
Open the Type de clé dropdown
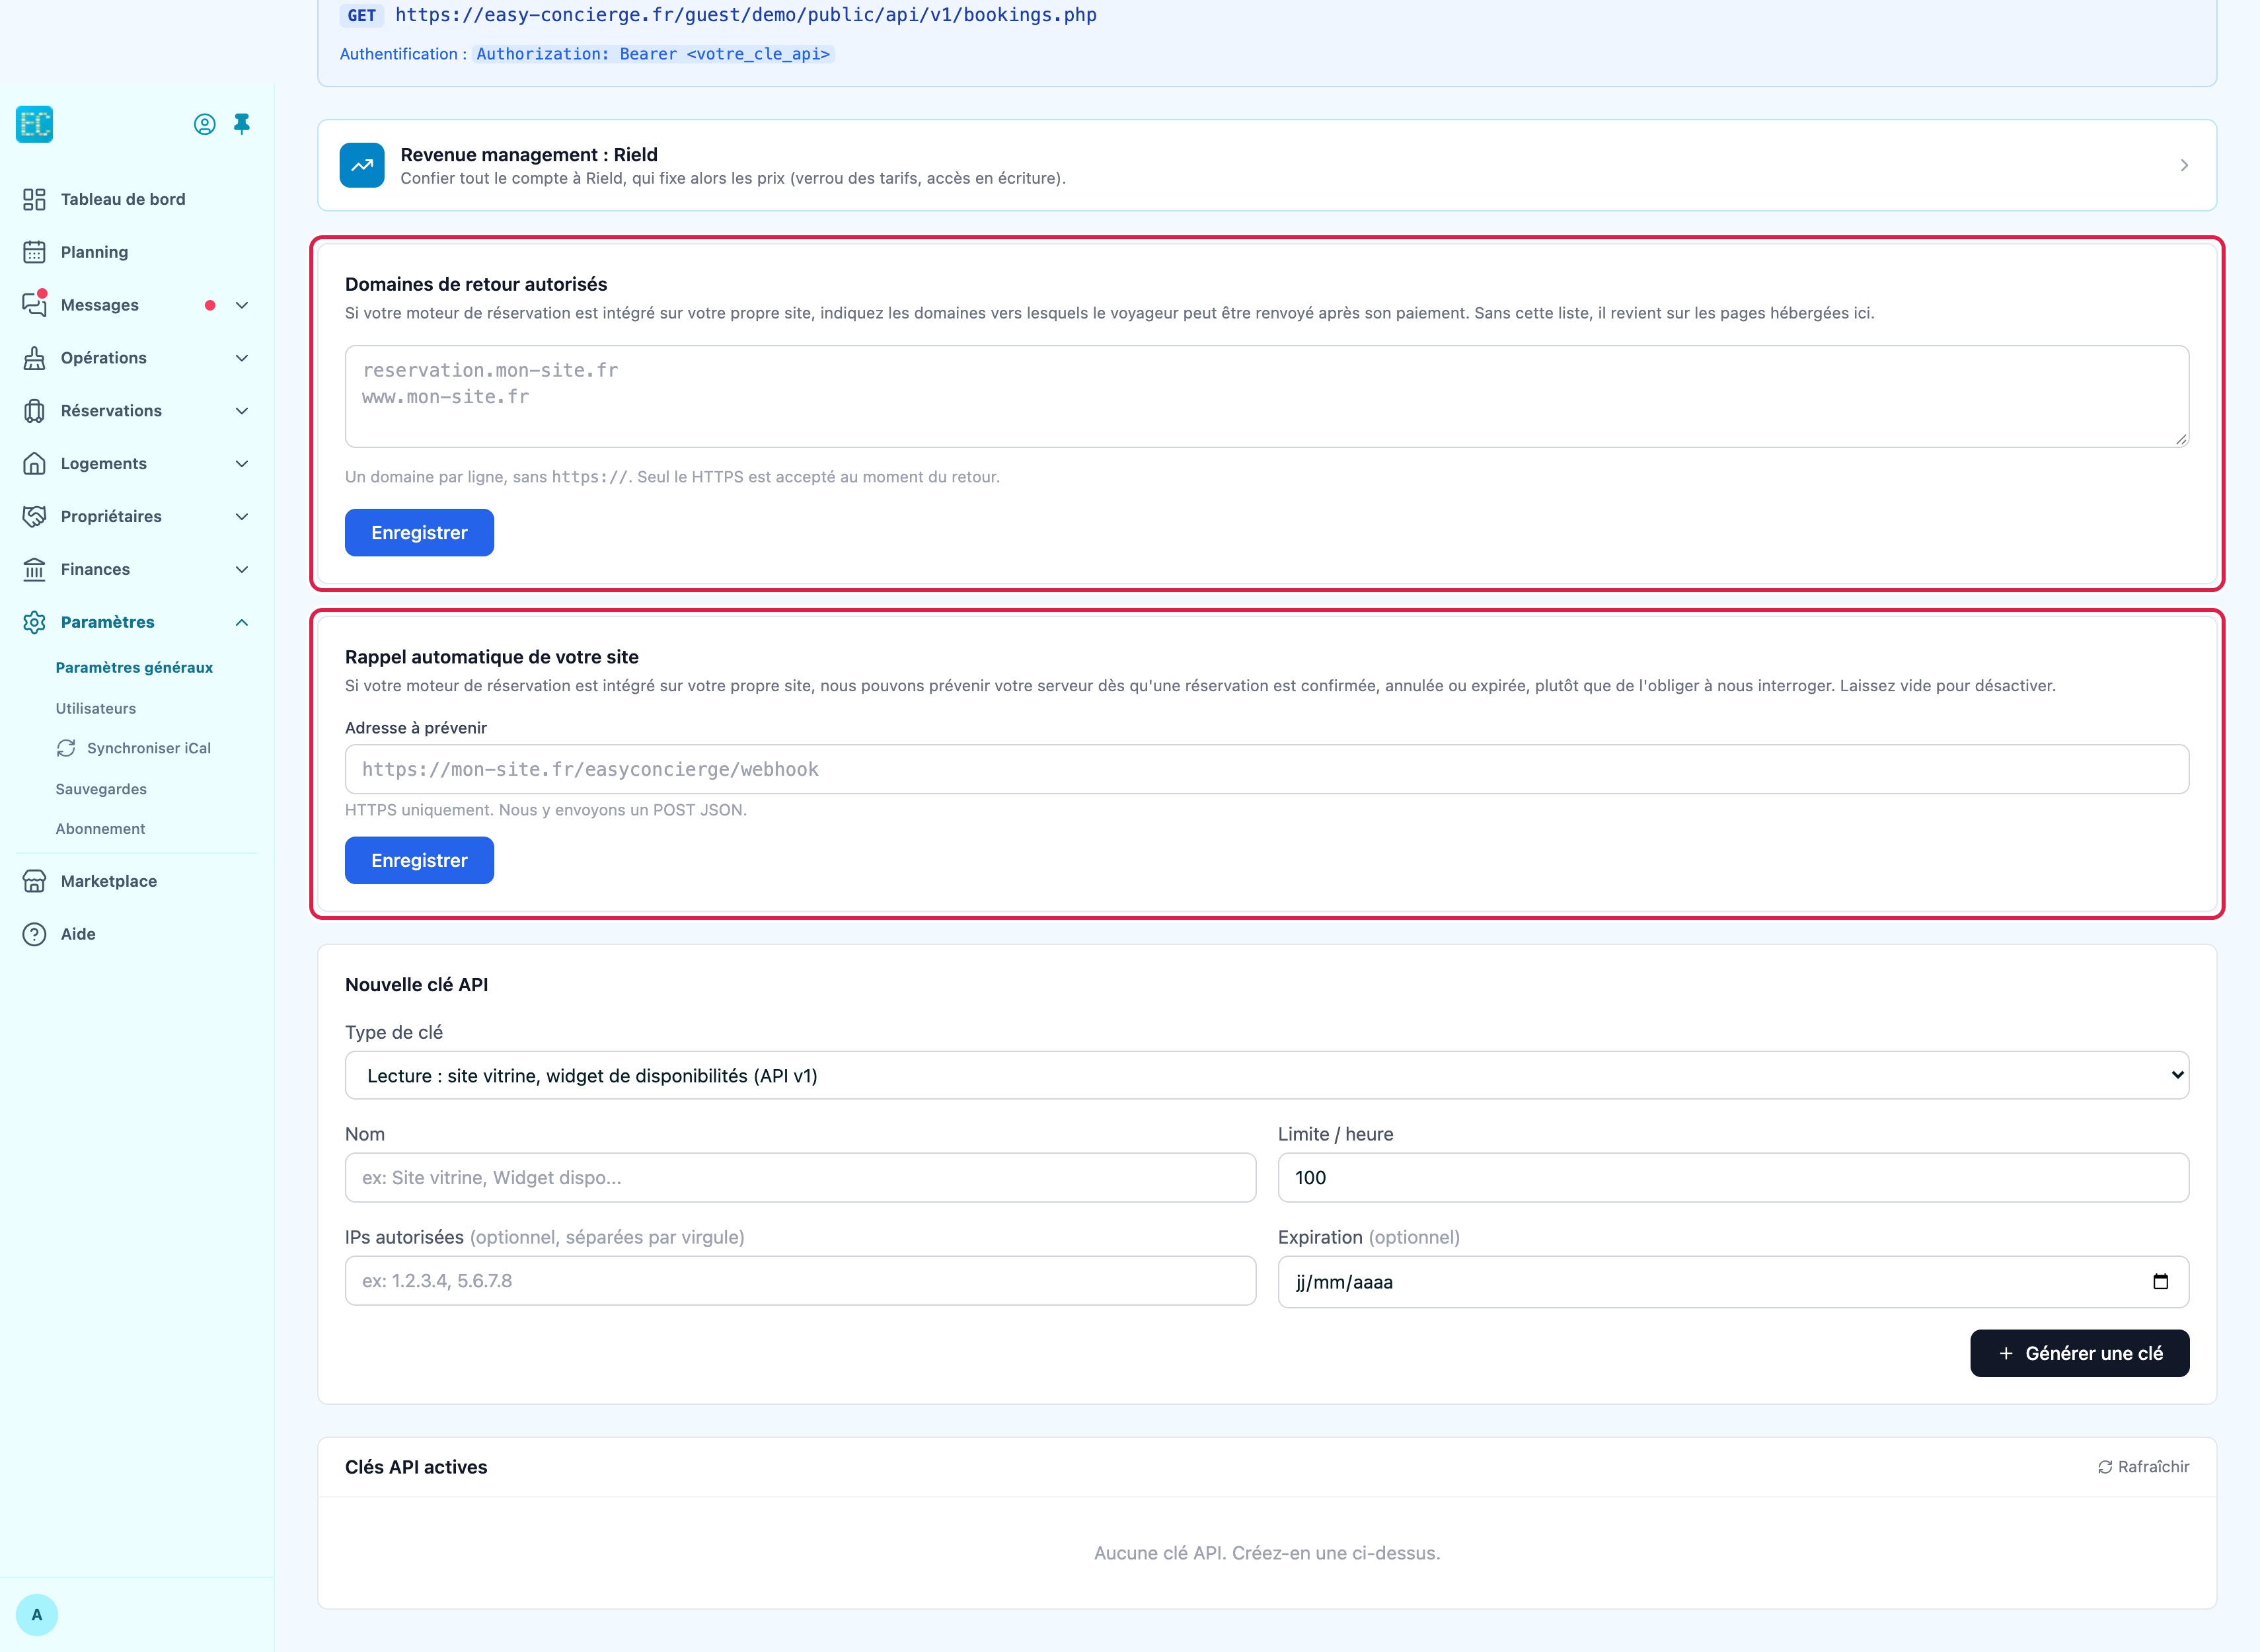point(1267,1075)
